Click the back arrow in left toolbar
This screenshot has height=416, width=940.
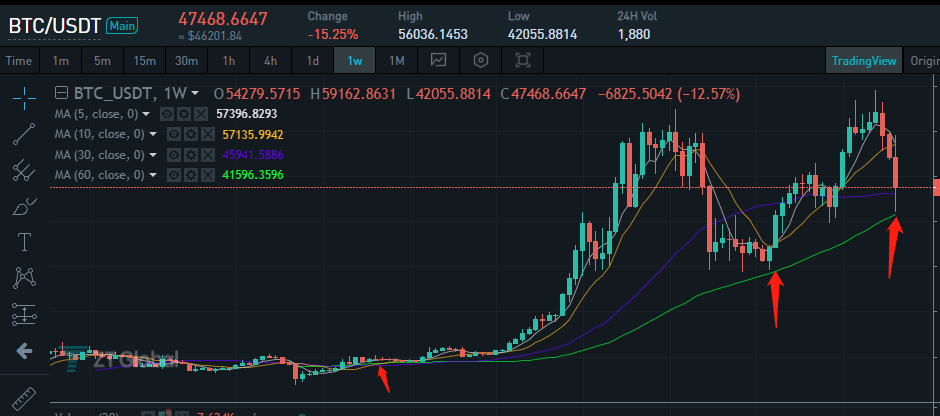tap(24, 351)
